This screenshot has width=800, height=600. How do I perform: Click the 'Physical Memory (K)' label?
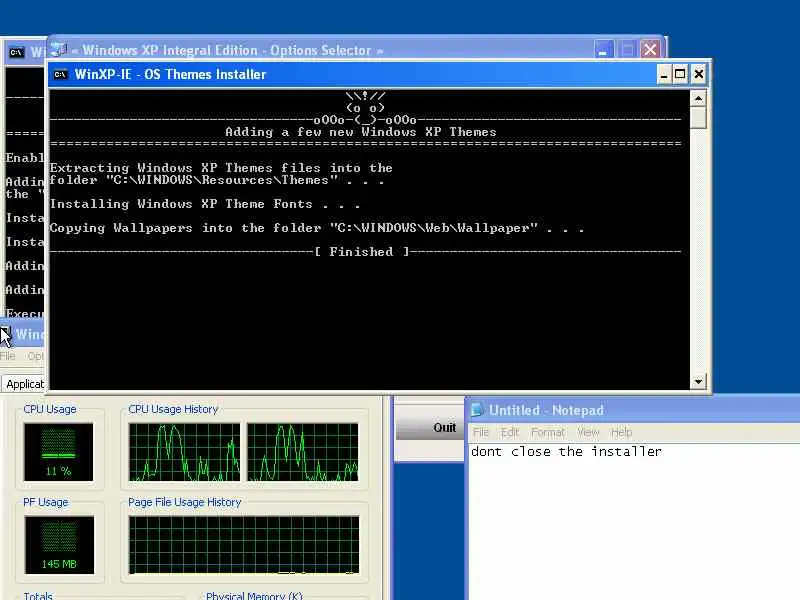pos(254,595)
